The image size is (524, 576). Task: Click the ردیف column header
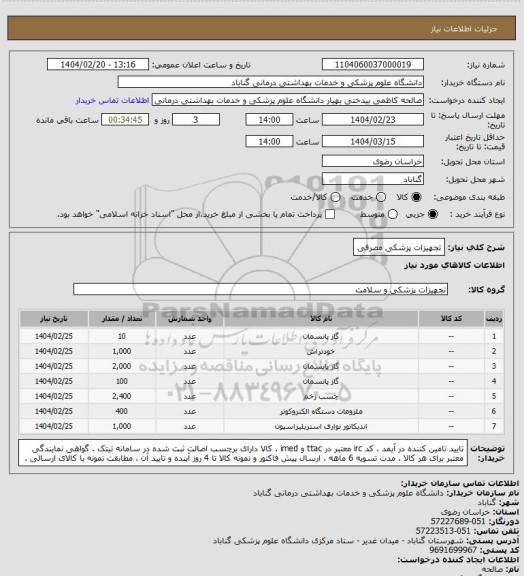pos(494,319)
